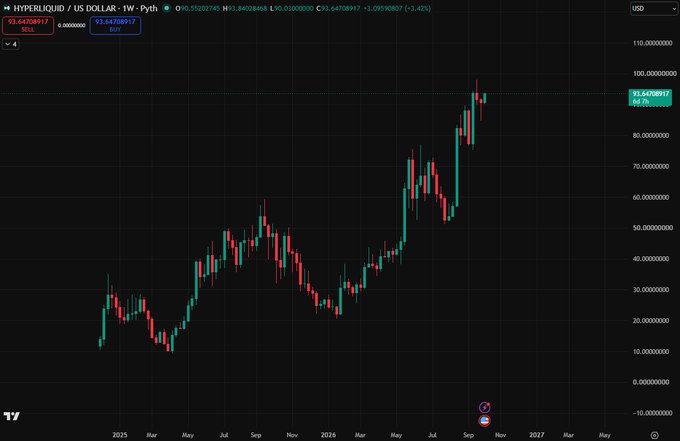The width and height of the screenshot is (680, 441).
Task: Click the TradingView logo
Action: (x=12, y=416)
